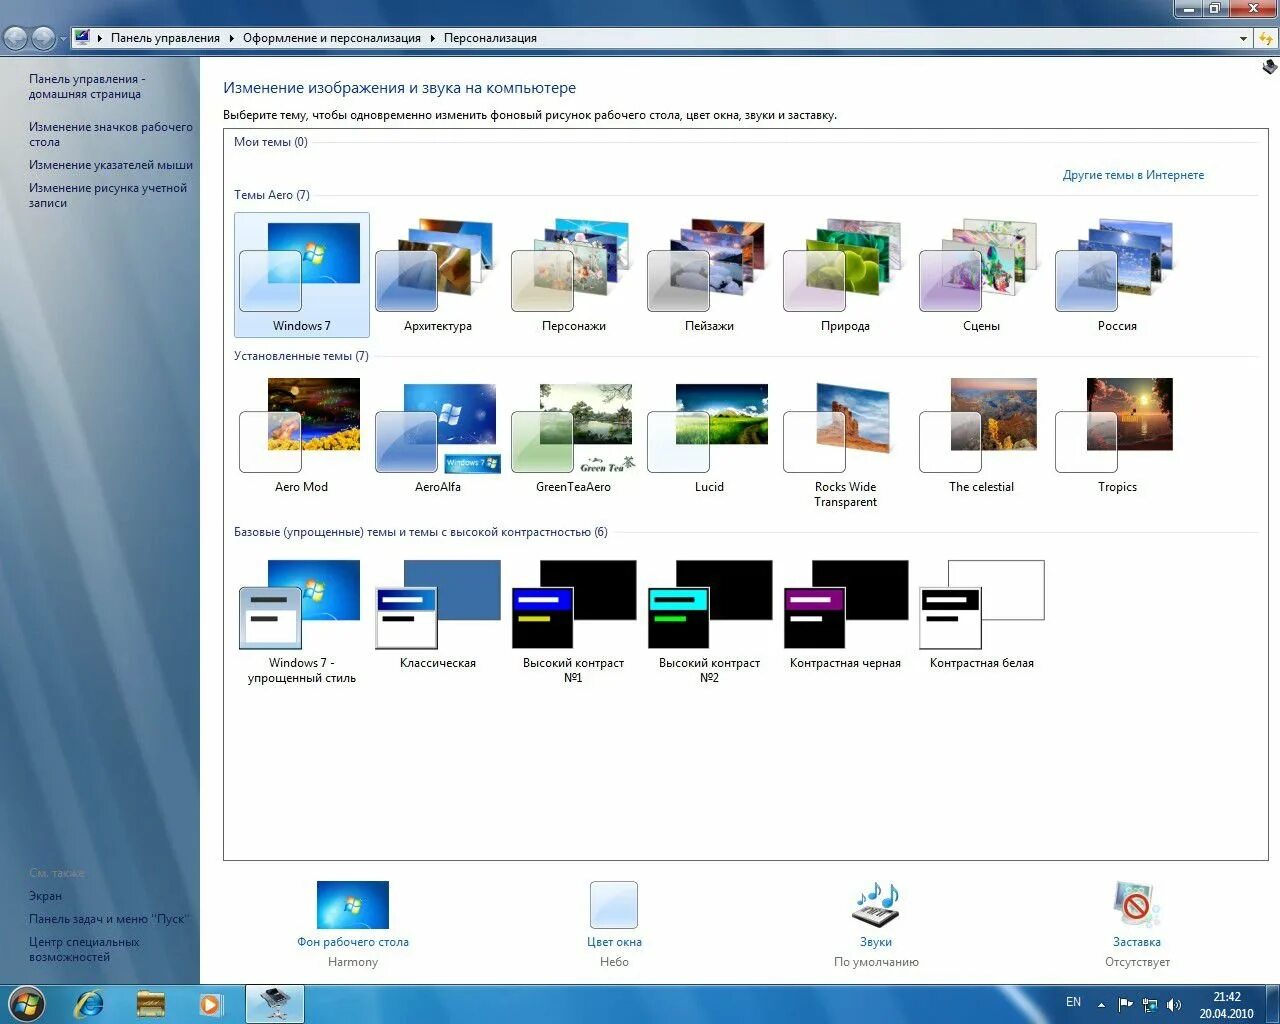Open the Звуки sound settings

(876, 924)
